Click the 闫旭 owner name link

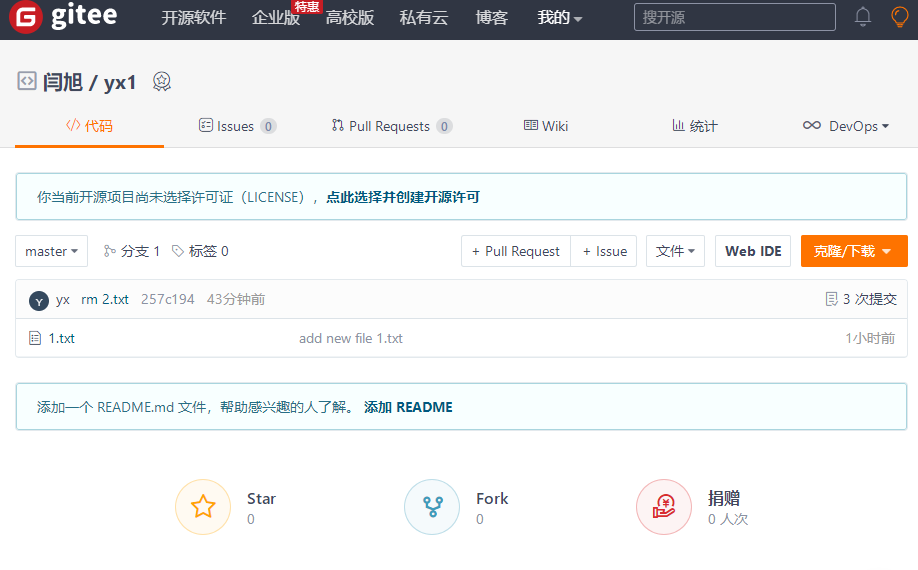coord(63,83)
